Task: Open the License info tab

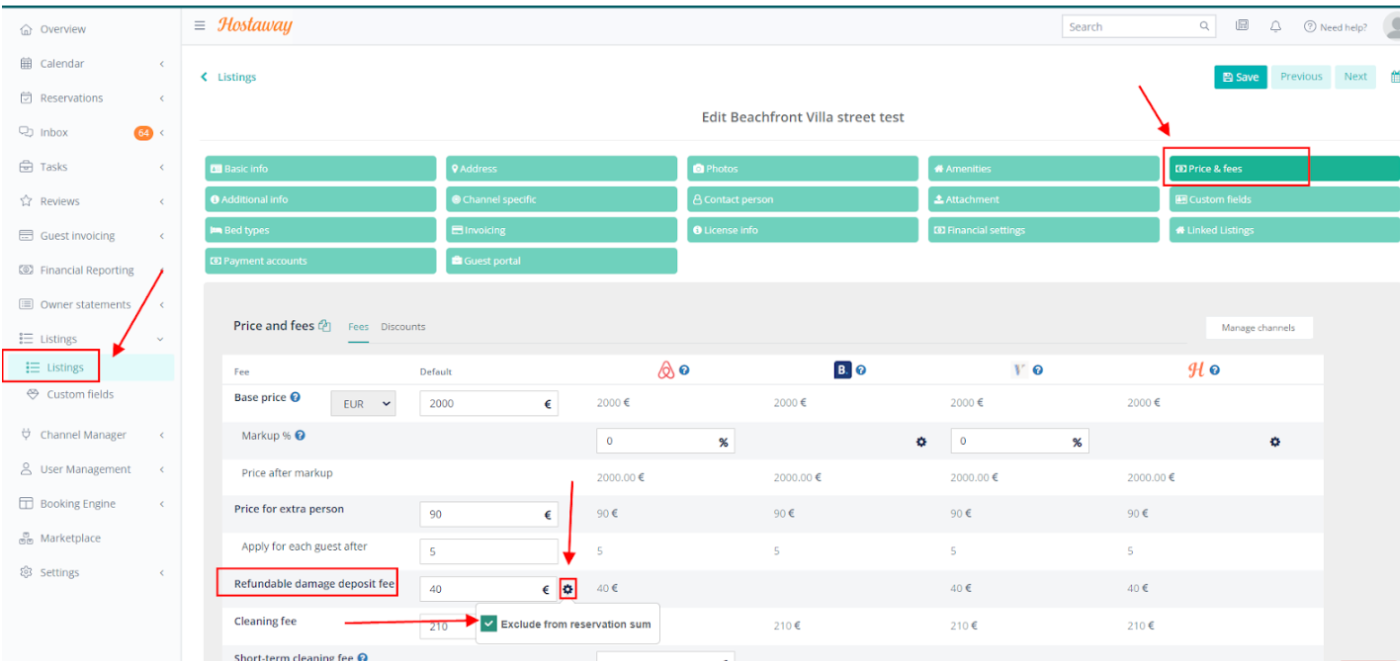Action: [803, 230]
